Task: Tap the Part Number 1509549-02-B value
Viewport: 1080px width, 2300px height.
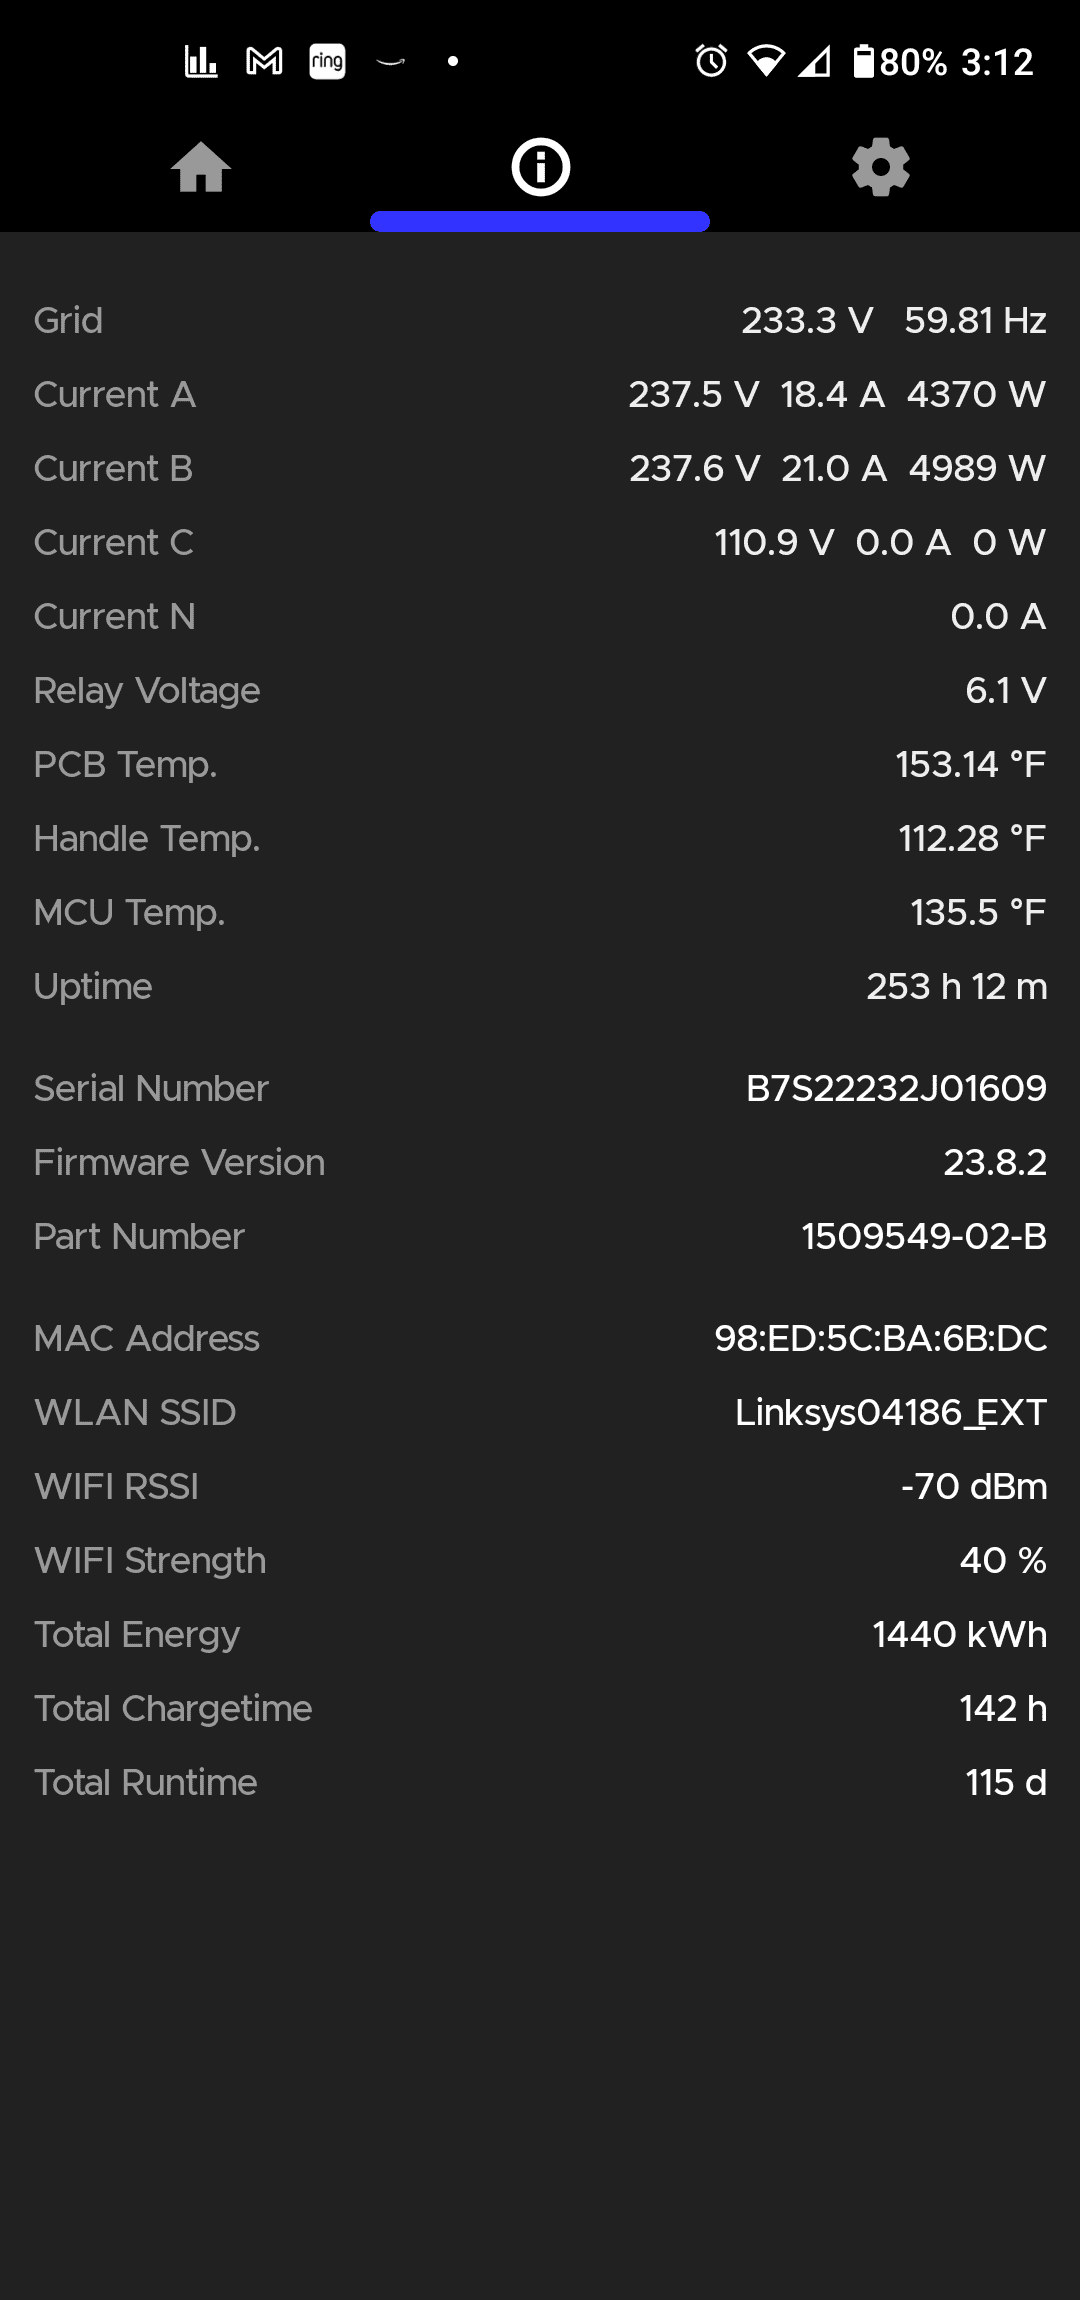Action: coord(923,1236)
